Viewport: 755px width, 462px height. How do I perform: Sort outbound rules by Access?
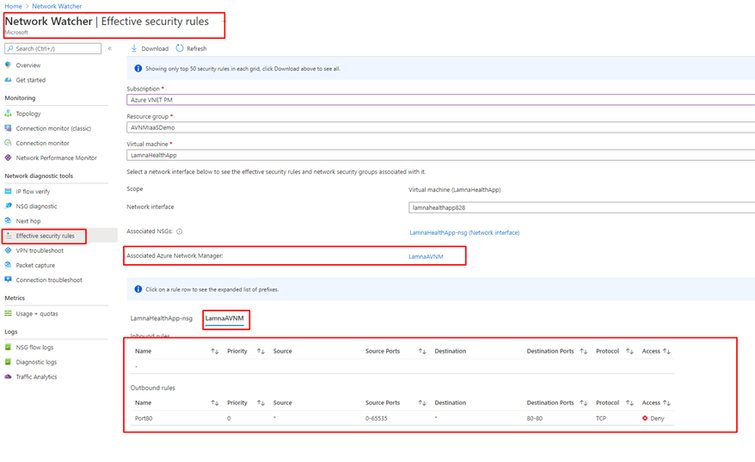[666, 403]
